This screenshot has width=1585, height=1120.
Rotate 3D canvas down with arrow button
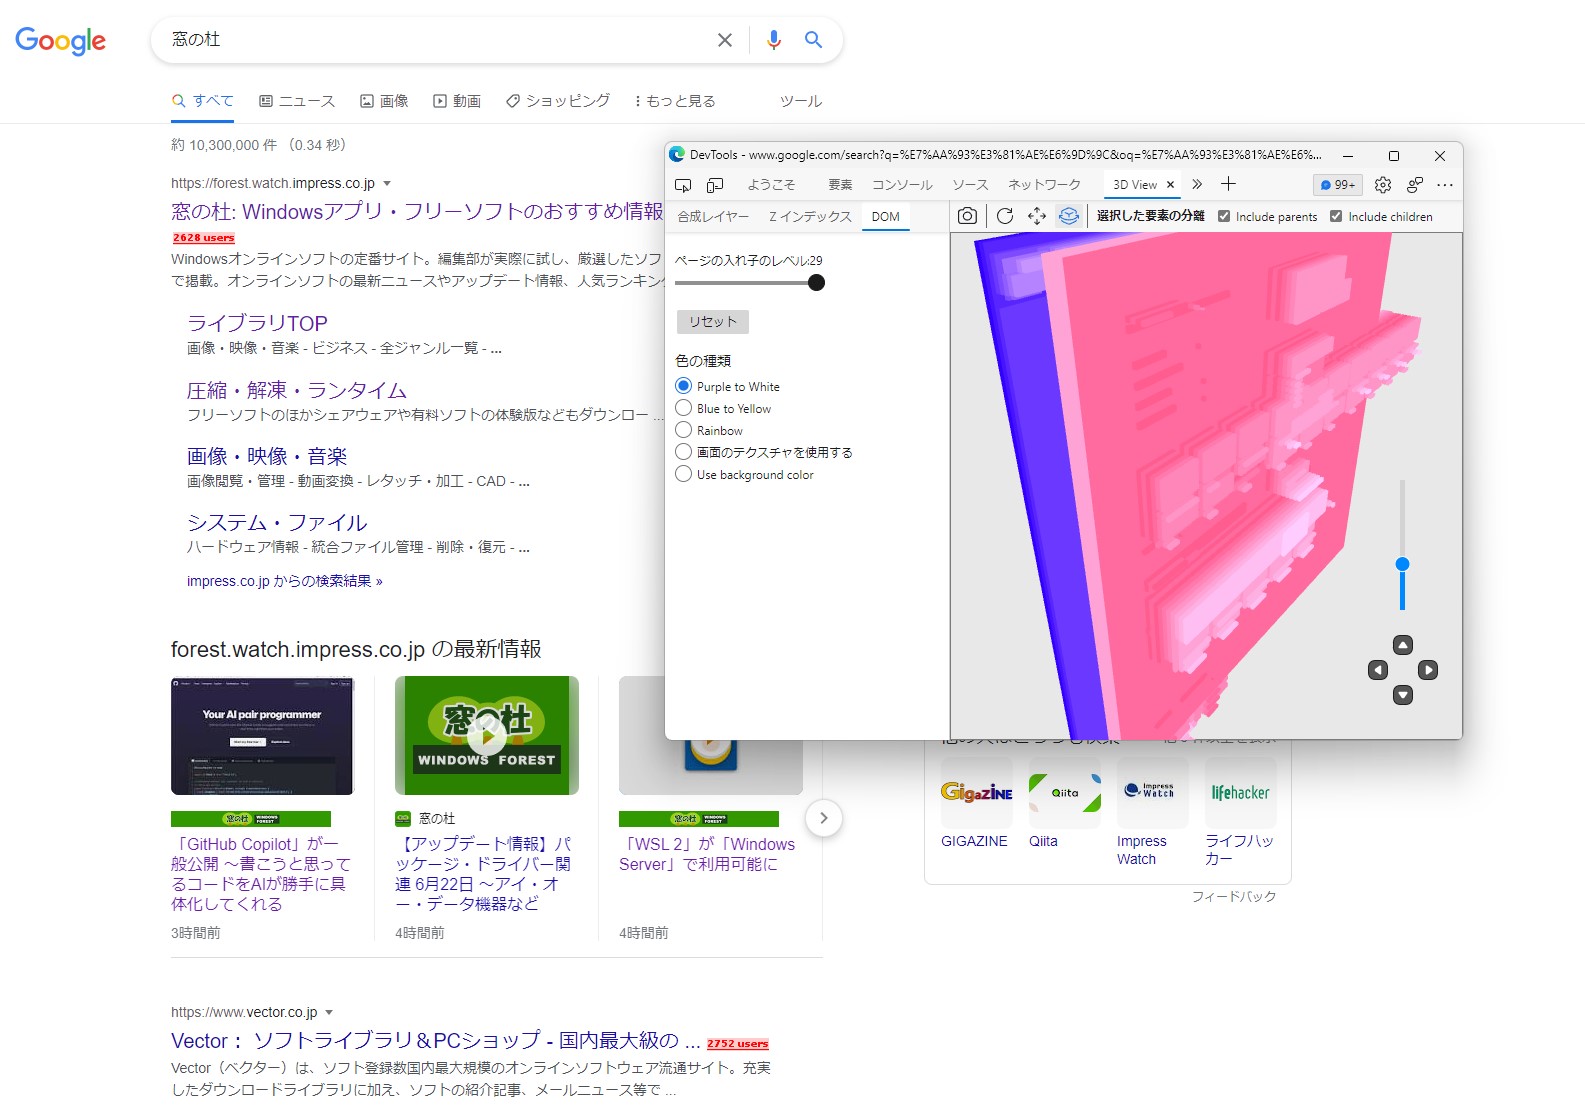(x=1403, y=695)
